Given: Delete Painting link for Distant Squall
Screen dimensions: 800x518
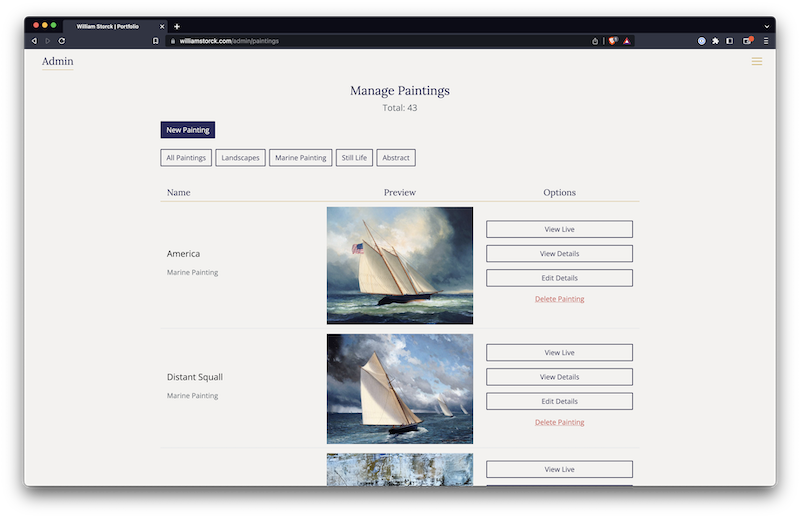Looking at the screenshot, I should coord(559,423).
